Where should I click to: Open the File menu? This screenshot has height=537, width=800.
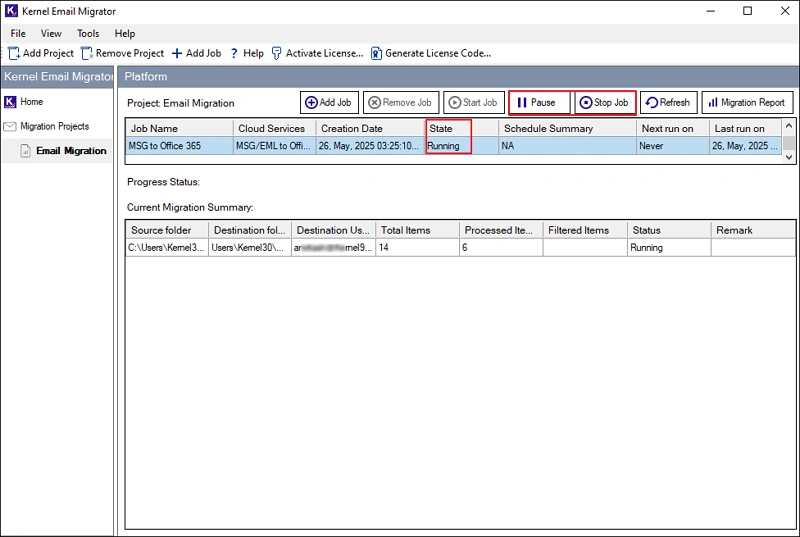click(x=18, y=33)
